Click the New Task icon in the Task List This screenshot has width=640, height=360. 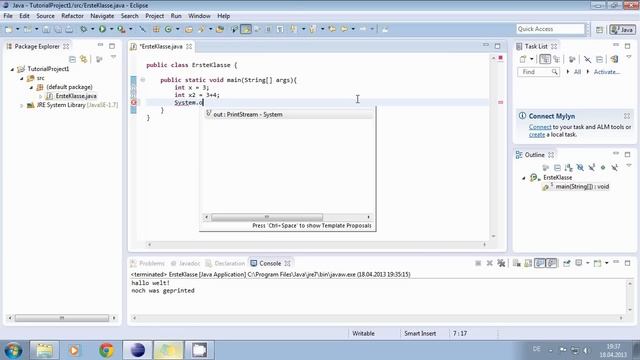[523, 59]
